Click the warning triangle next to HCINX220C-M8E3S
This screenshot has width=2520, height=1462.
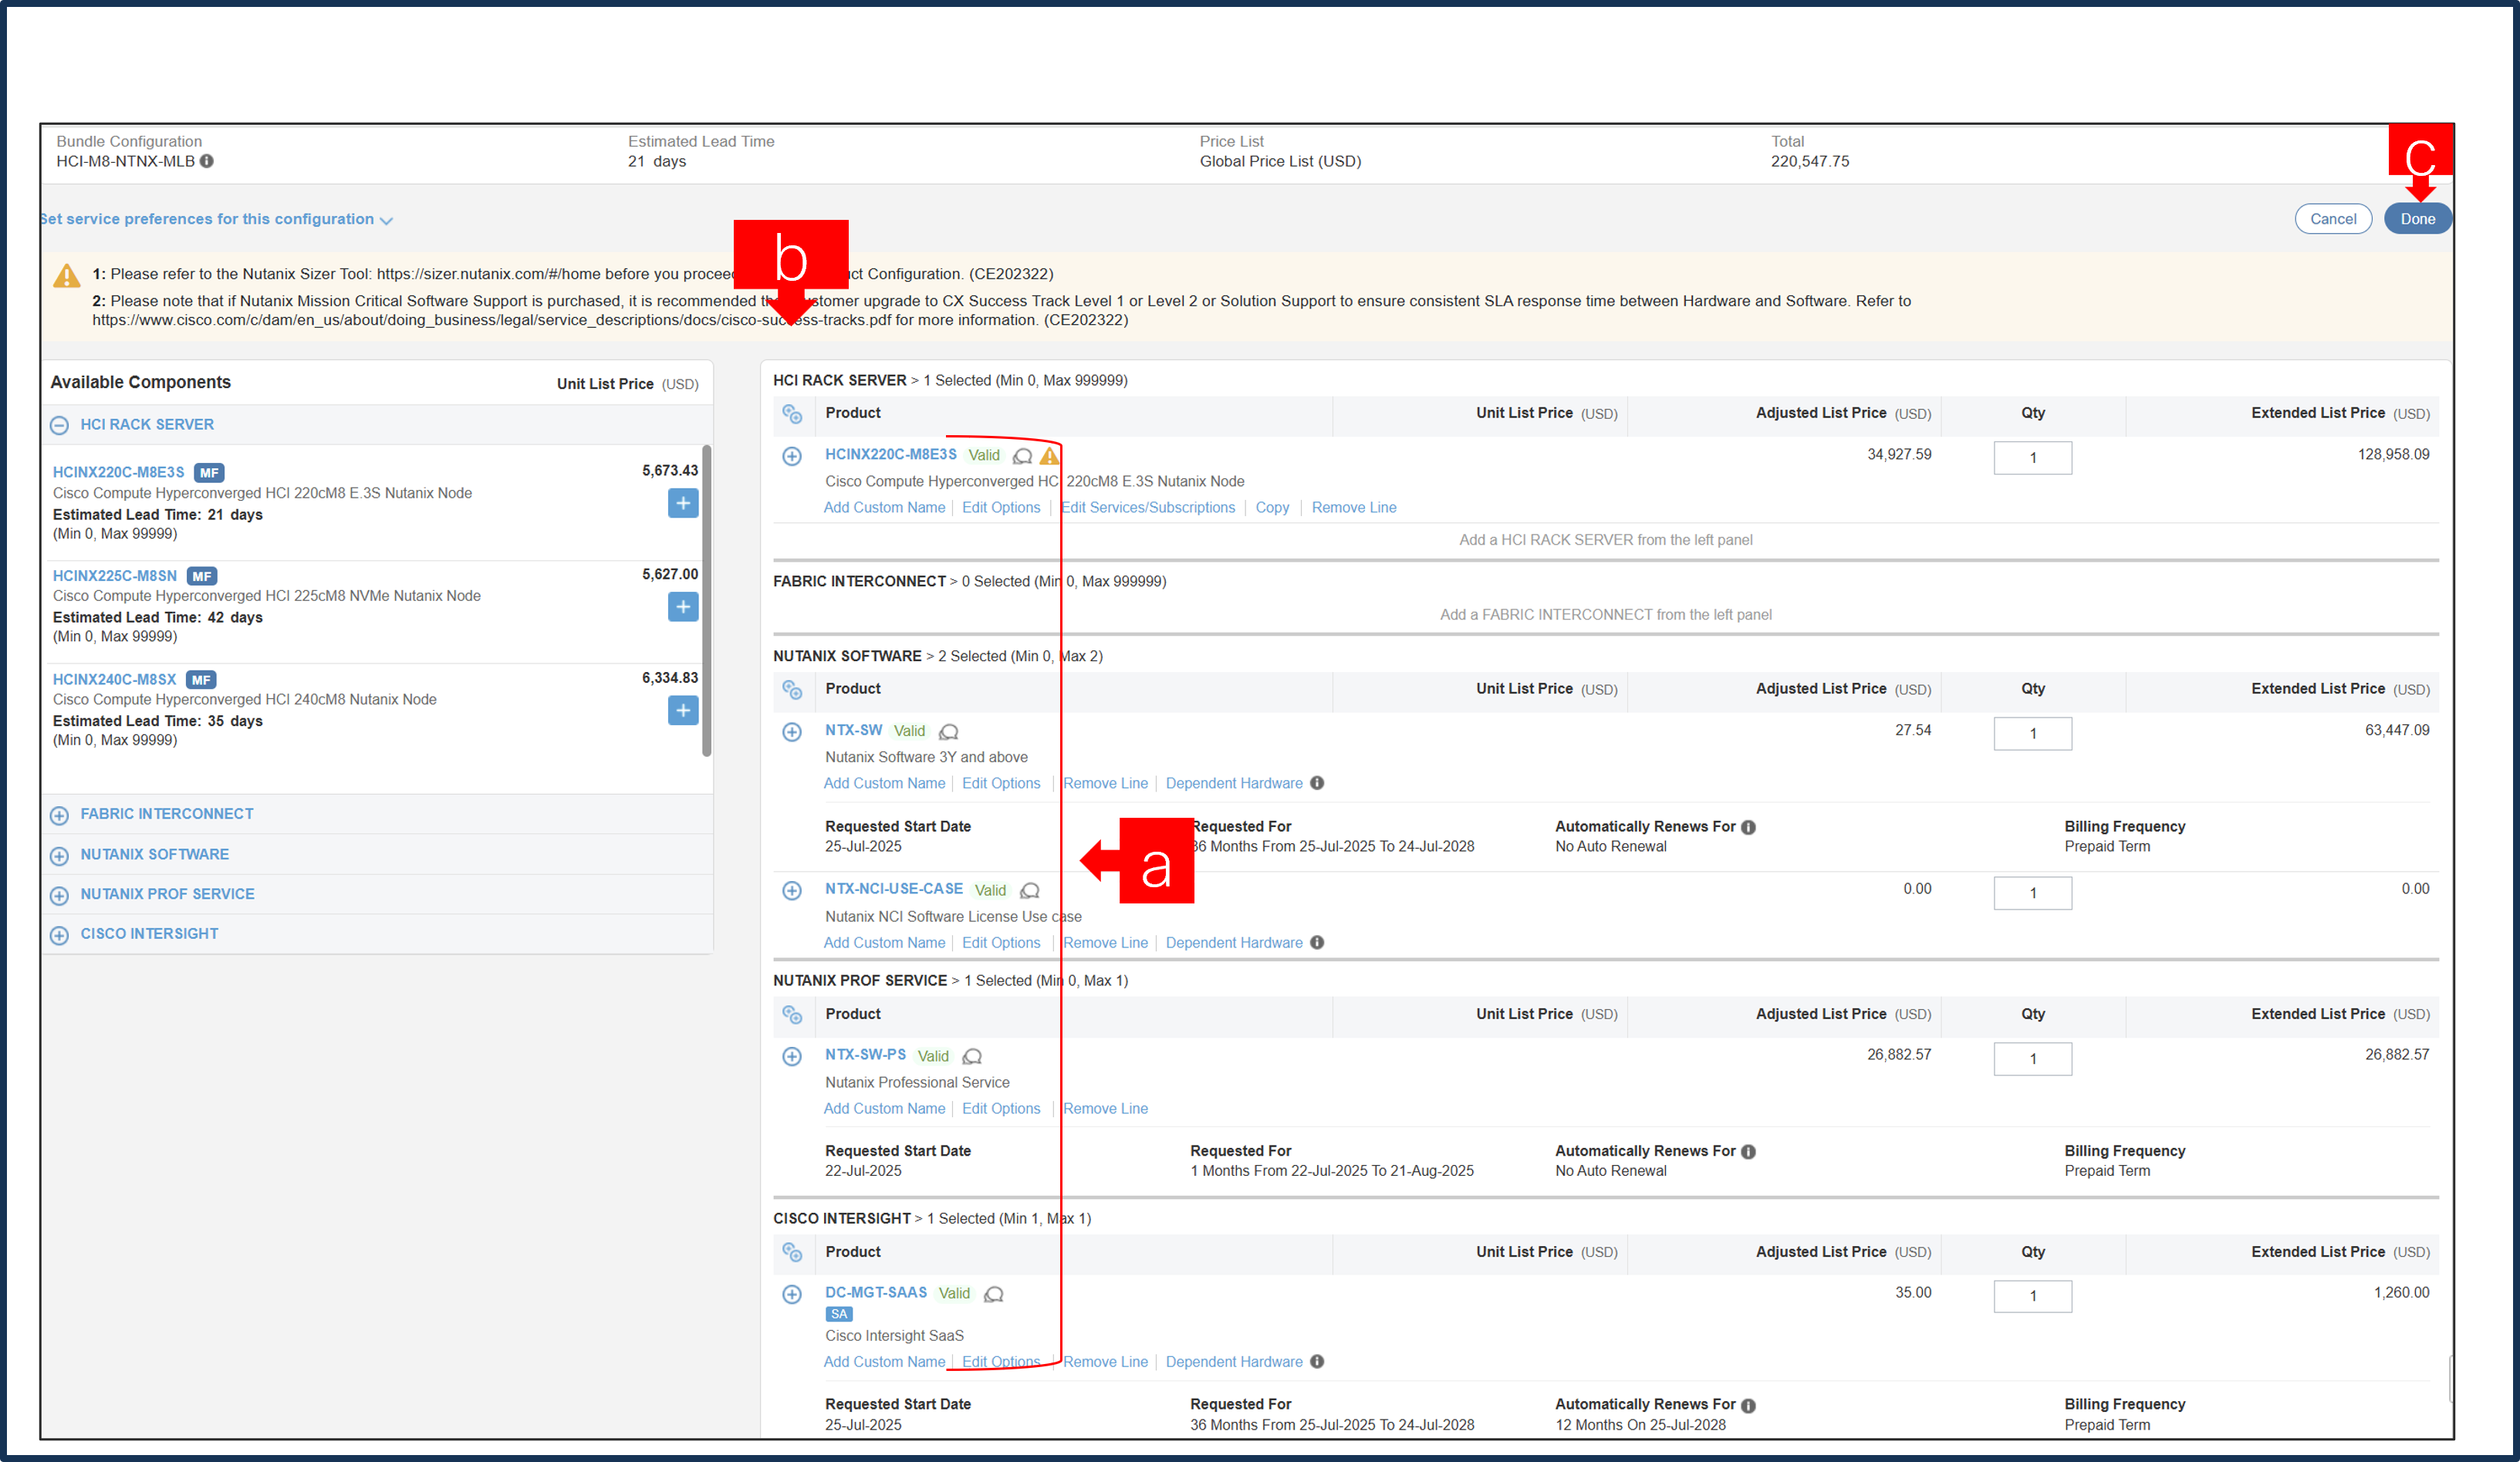1049,455
